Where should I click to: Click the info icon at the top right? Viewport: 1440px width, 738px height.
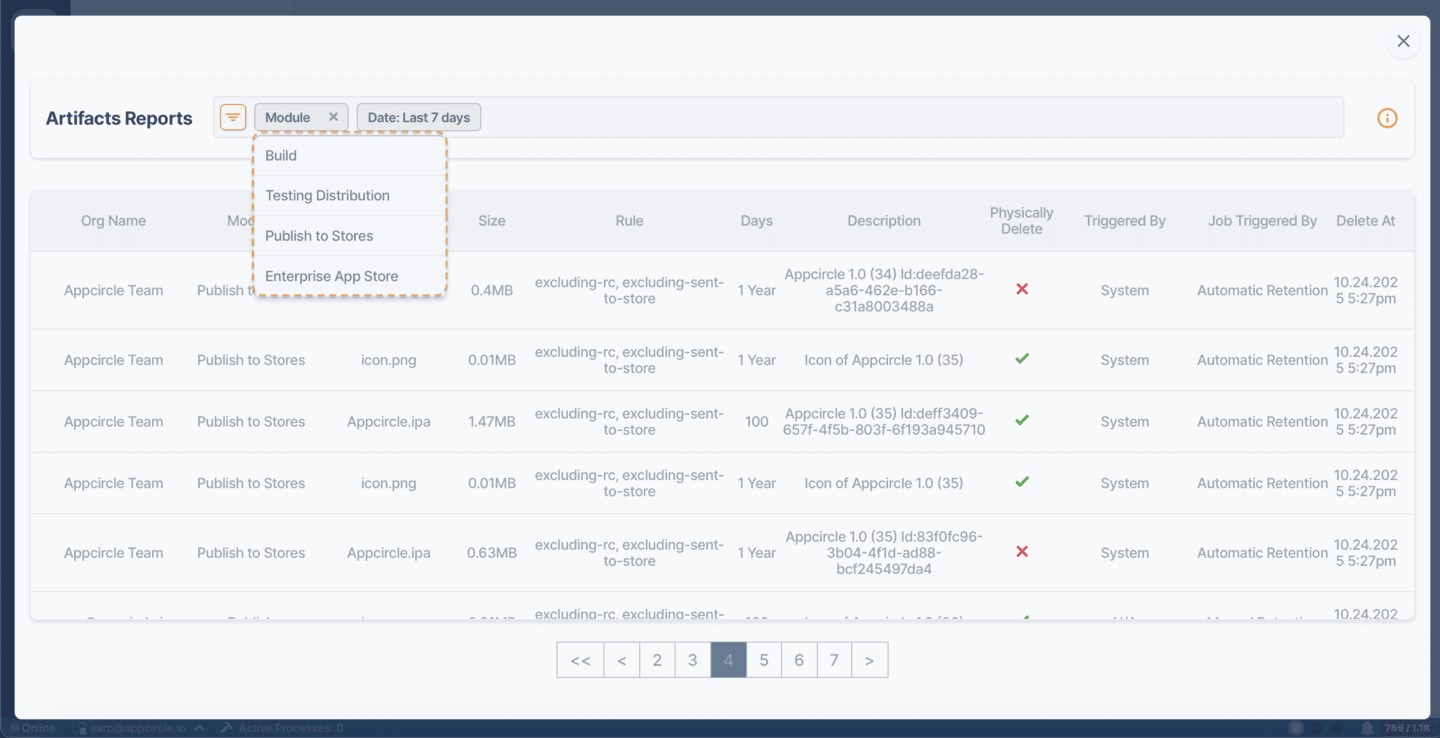[x=1387, y=117]
